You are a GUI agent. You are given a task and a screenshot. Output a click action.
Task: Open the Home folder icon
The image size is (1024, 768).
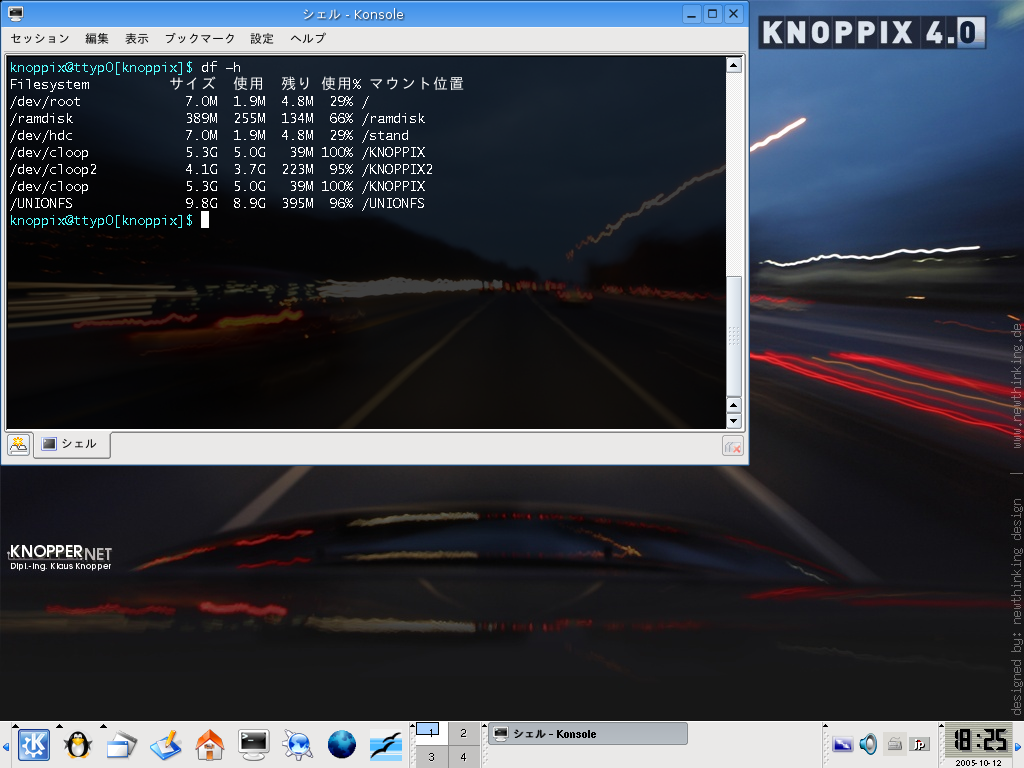pos(210,745)
